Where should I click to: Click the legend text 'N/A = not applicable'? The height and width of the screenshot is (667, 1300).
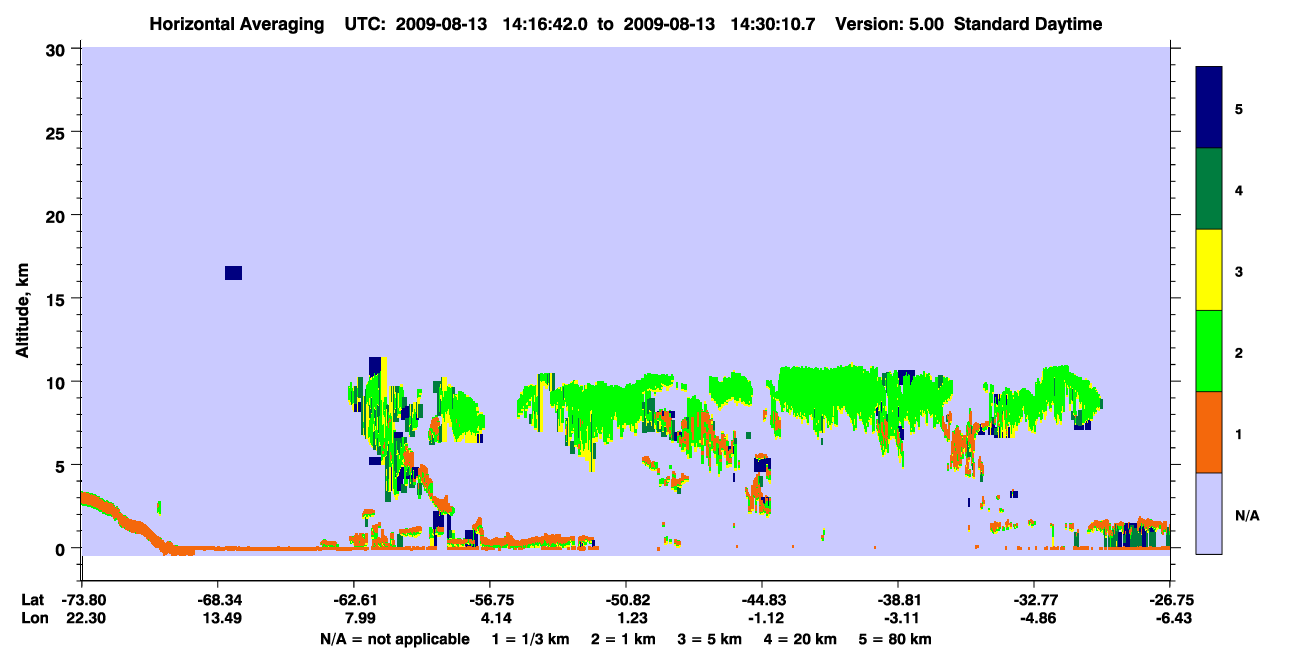[394, 639]
